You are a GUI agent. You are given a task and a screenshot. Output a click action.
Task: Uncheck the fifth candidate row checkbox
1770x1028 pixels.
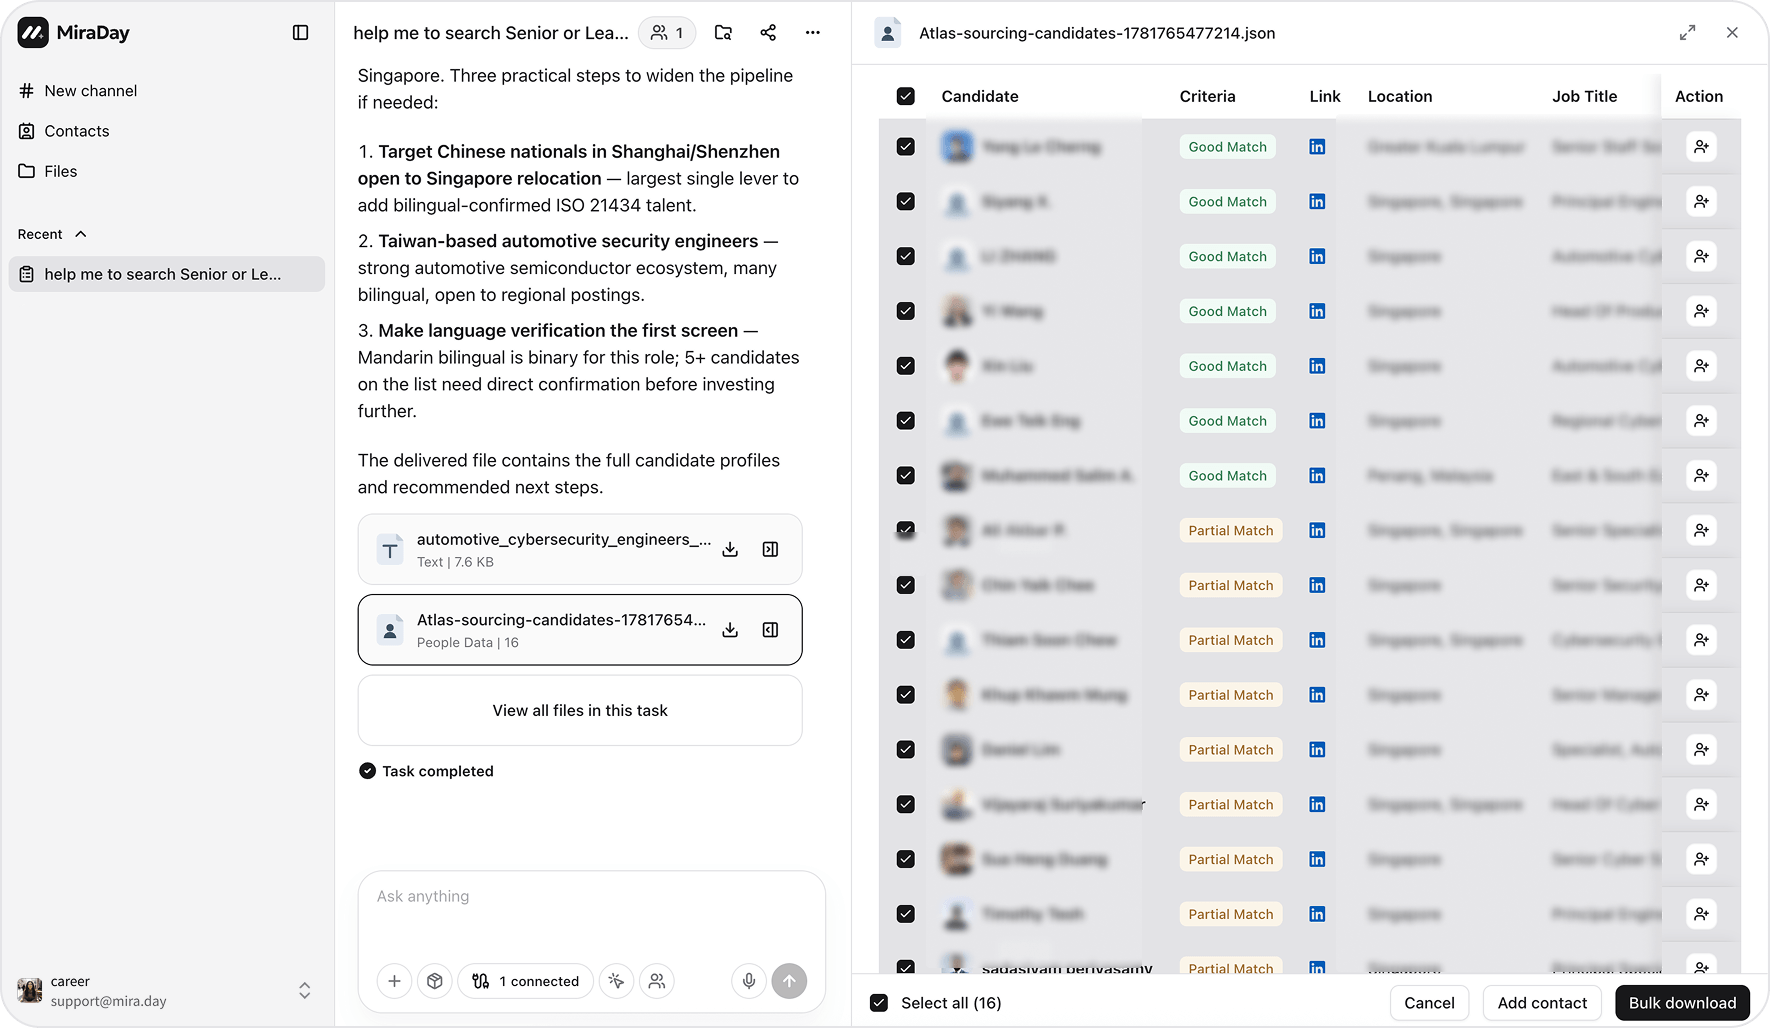[x=906, y=366]
